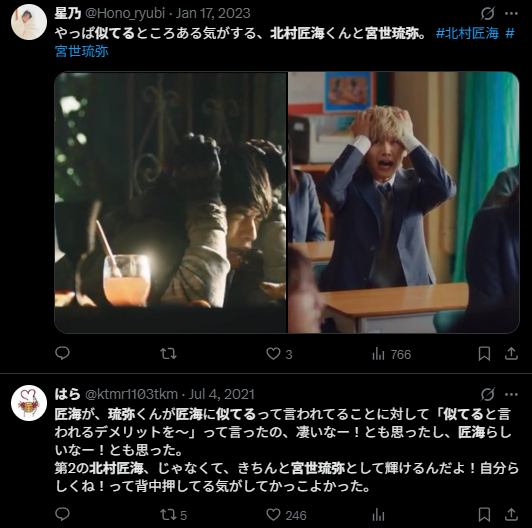532x528 pixels.
Task: Reply to the 星乃 tweet
Action: tap(62, 353)
